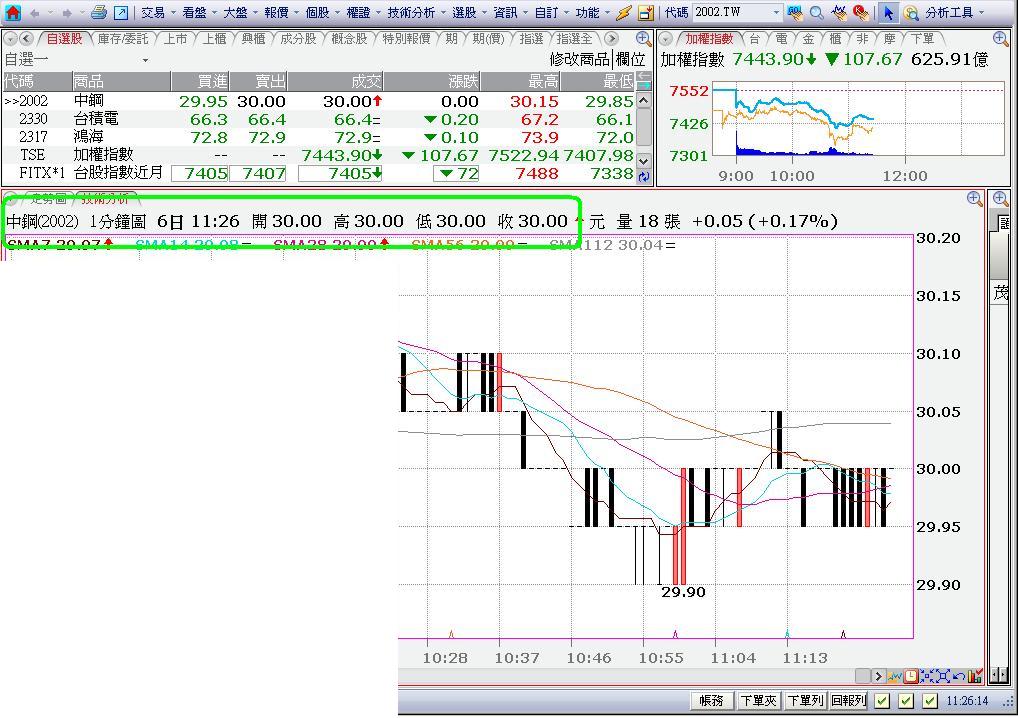Toggle the second status bar checkbox
Viewport: 1018px width, 718px height.
[906, 701]
